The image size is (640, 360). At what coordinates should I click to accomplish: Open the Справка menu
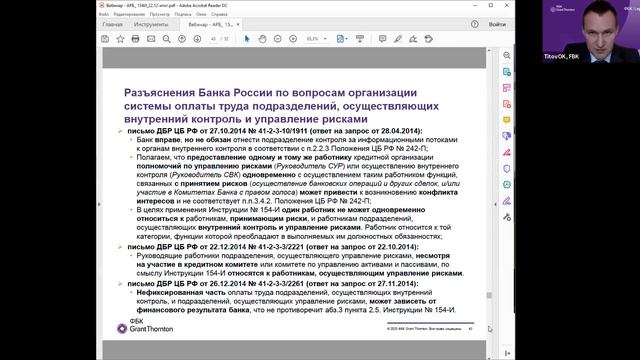[x=219, y=14]
